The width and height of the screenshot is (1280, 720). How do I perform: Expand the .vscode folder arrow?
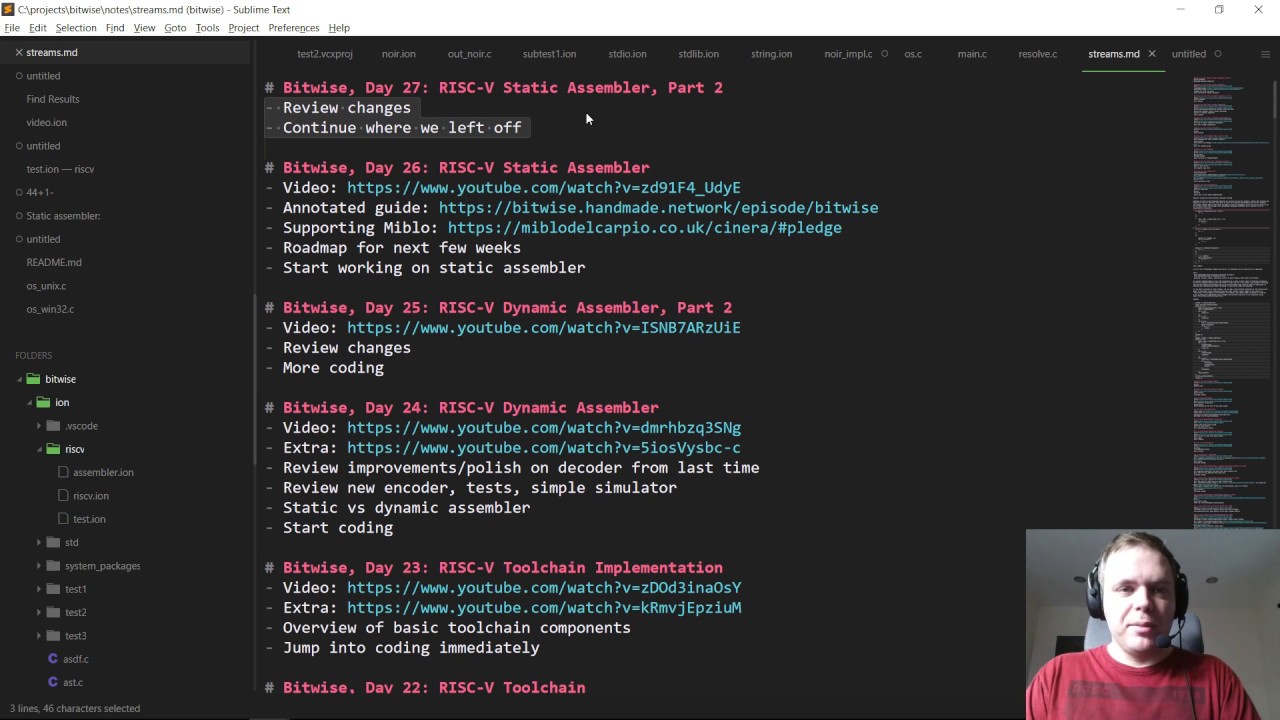[x=39, y=426]
